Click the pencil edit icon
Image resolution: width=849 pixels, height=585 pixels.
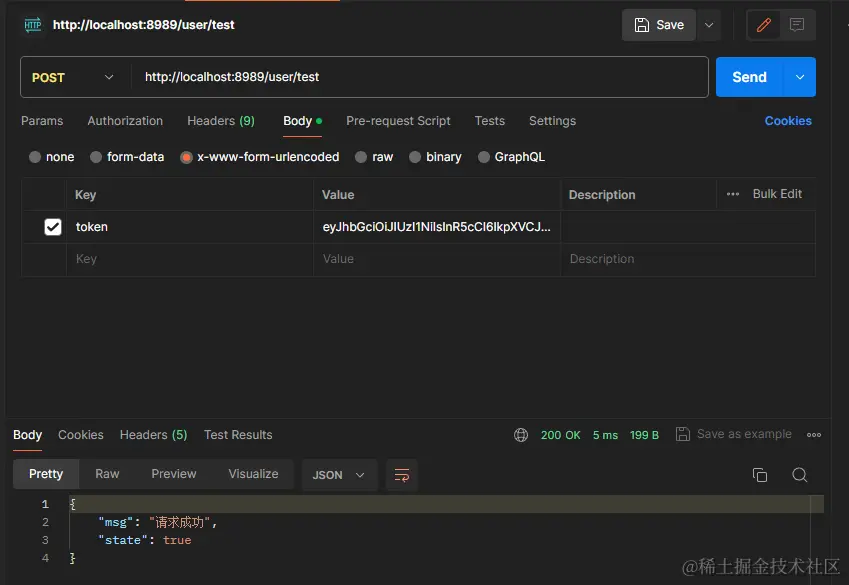tap(763, 25)
